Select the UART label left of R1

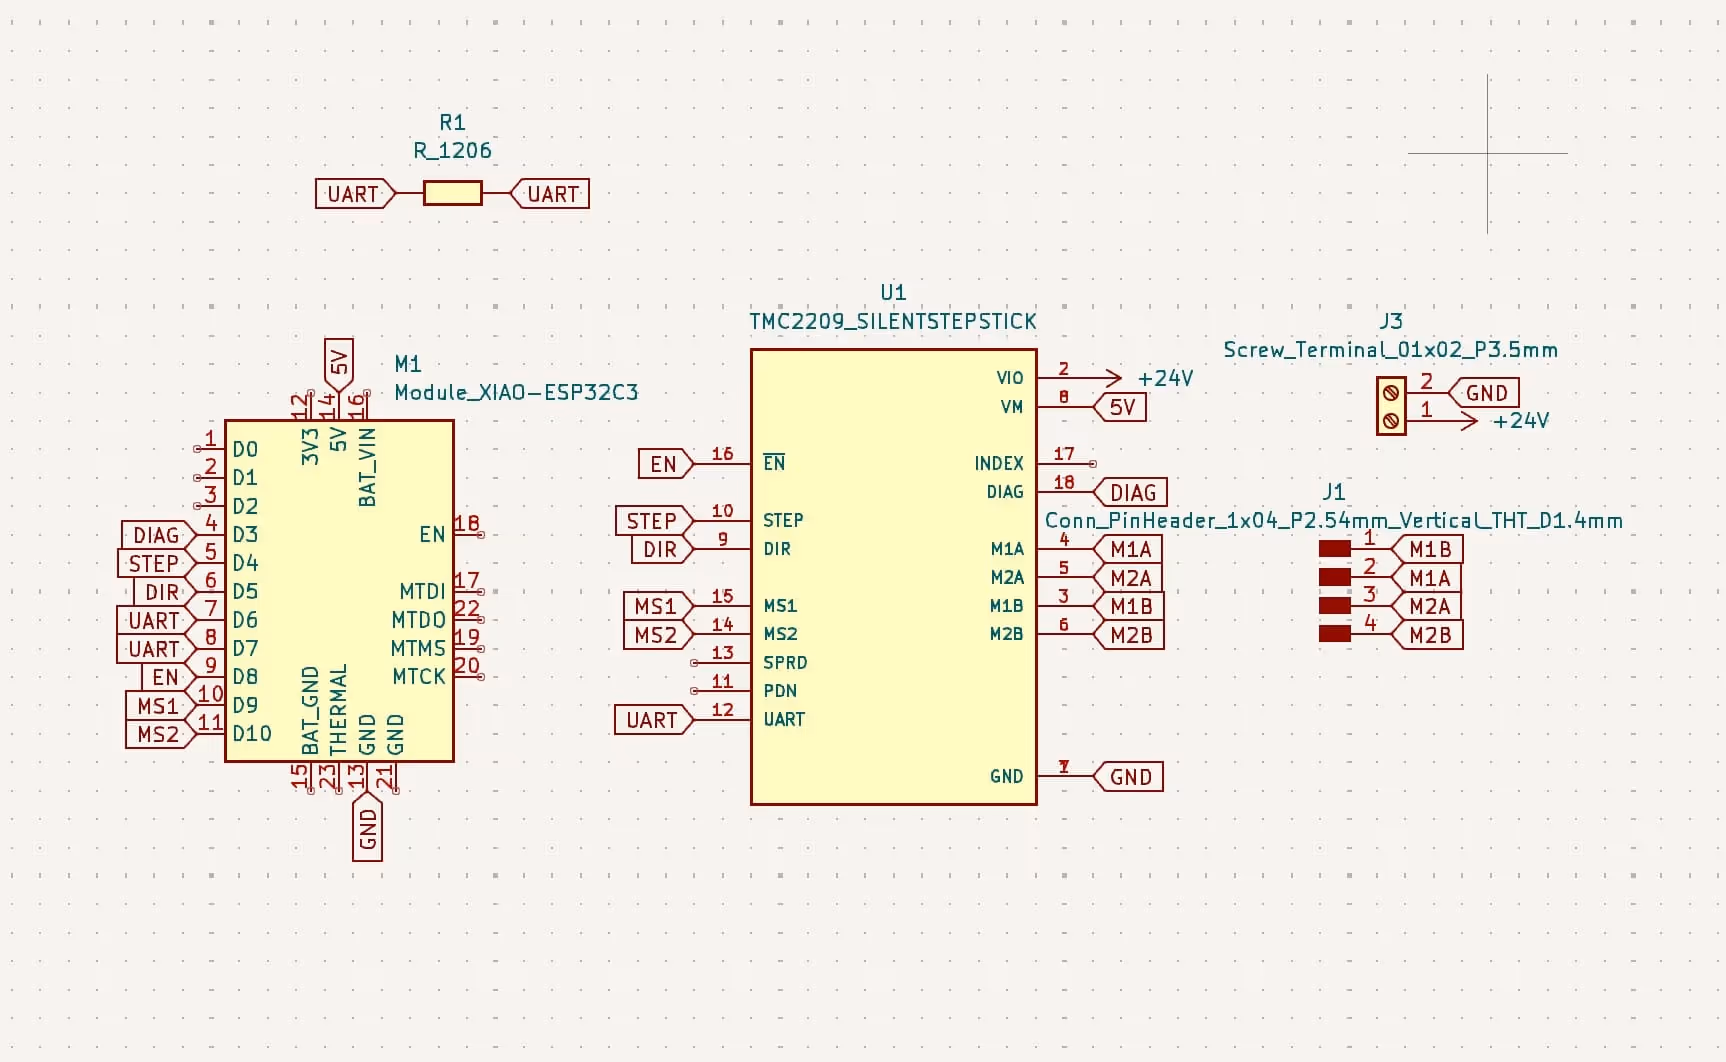(354, 194)
